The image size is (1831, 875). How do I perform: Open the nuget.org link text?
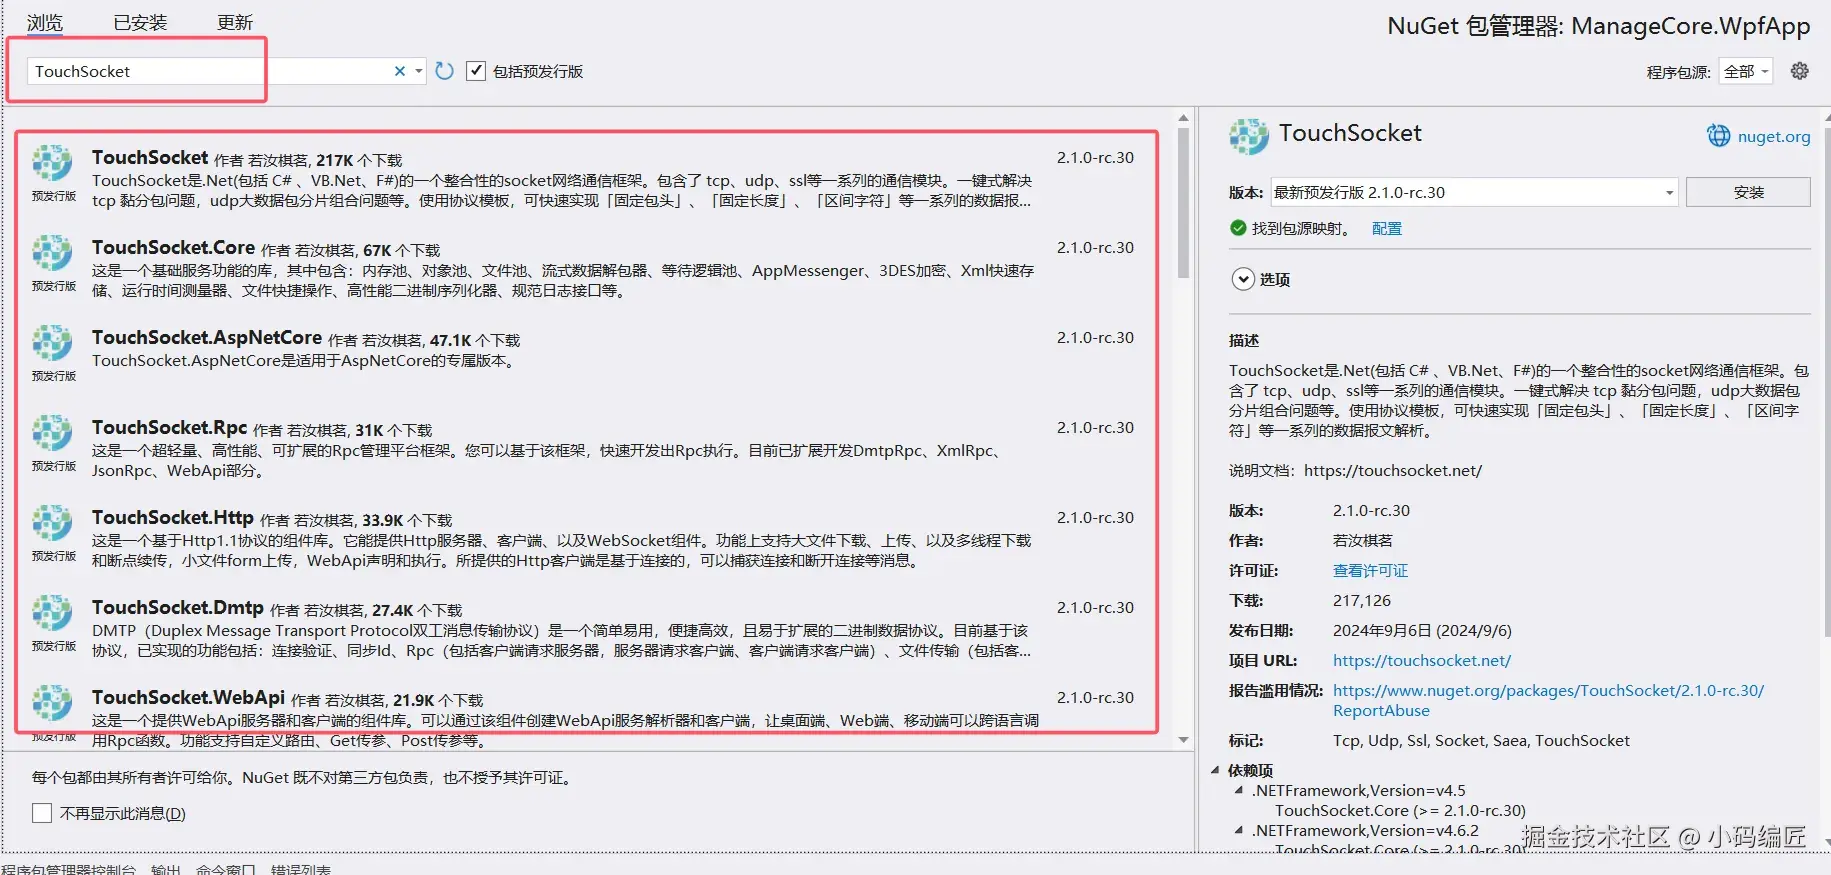point(1774,137)
